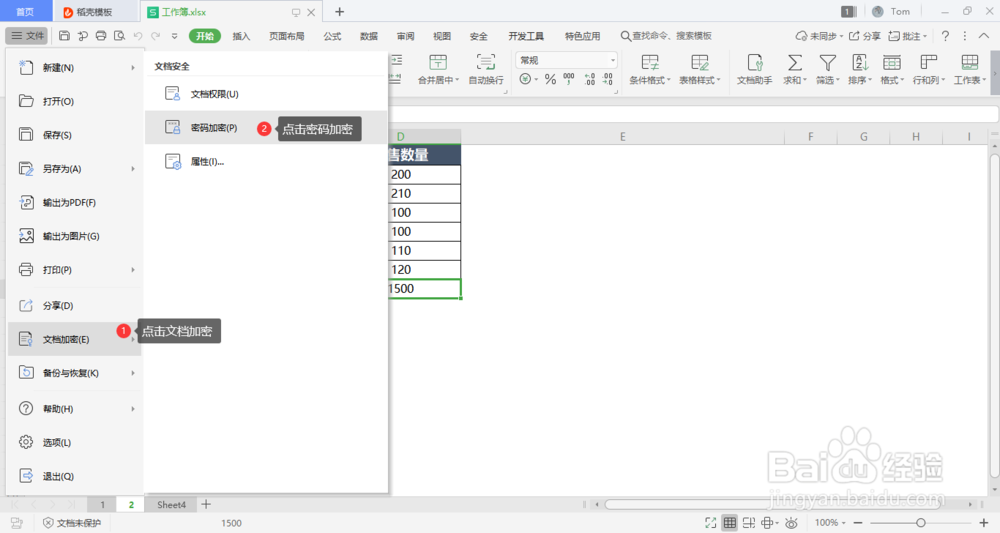Click the 条件格式 icon

tap(650, 62)
